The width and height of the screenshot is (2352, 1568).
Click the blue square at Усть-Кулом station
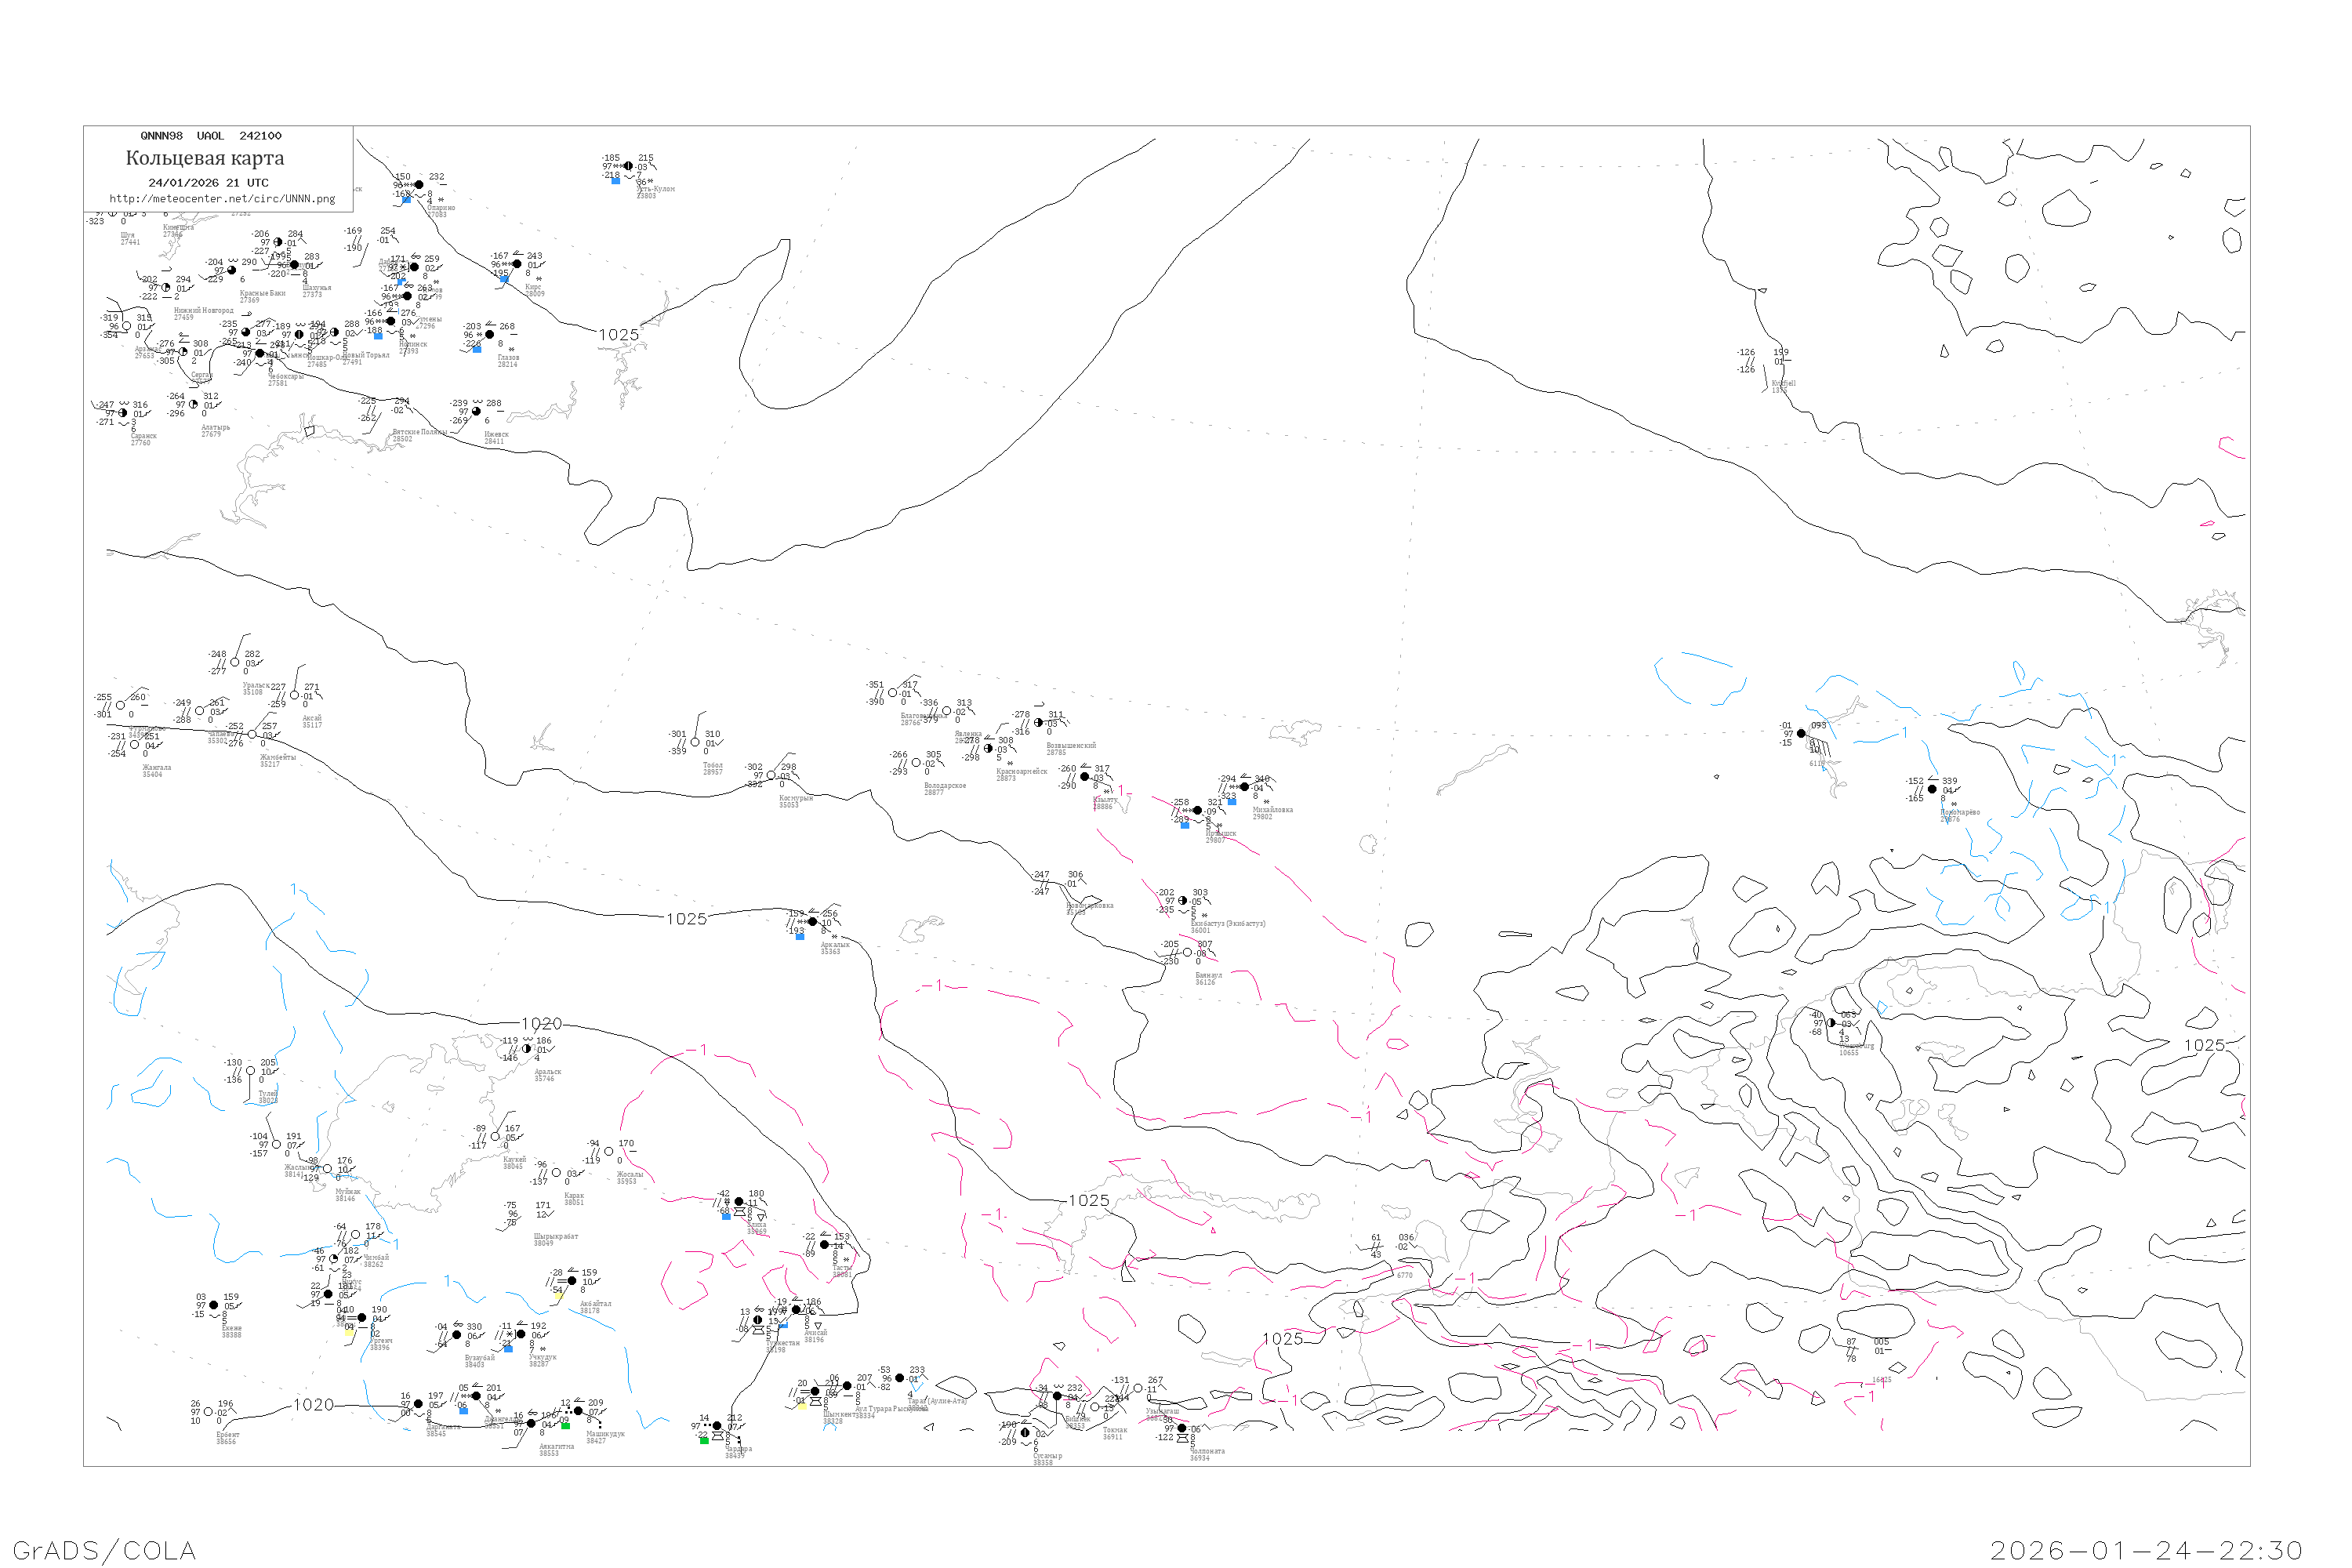pyautogui.click(x=616, y=181)
